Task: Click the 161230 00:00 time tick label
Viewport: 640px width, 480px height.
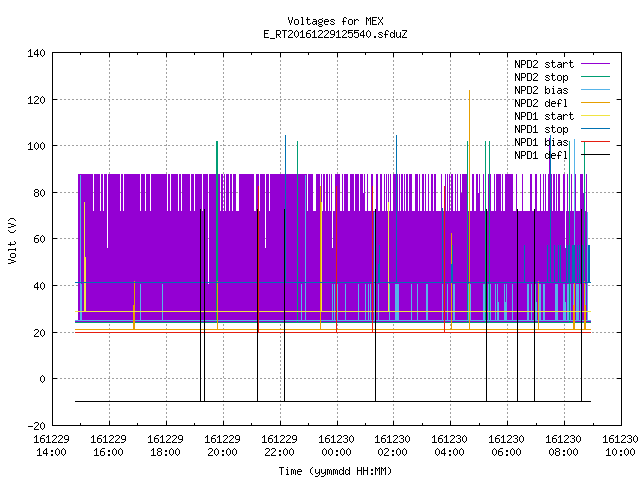Action: 336,446
